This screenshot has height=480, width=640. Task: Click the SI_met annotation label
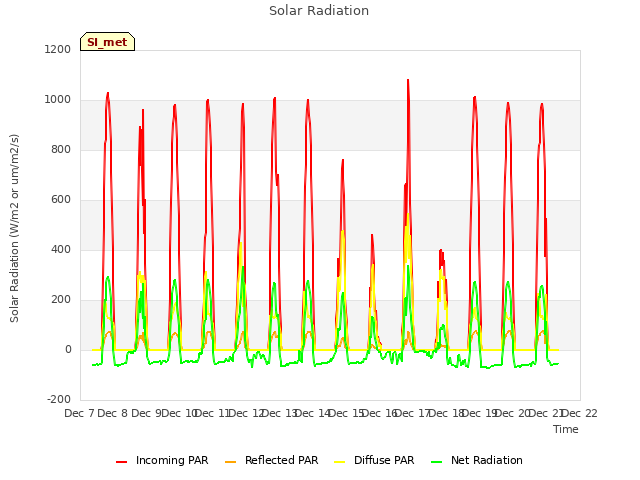(107, 42)
